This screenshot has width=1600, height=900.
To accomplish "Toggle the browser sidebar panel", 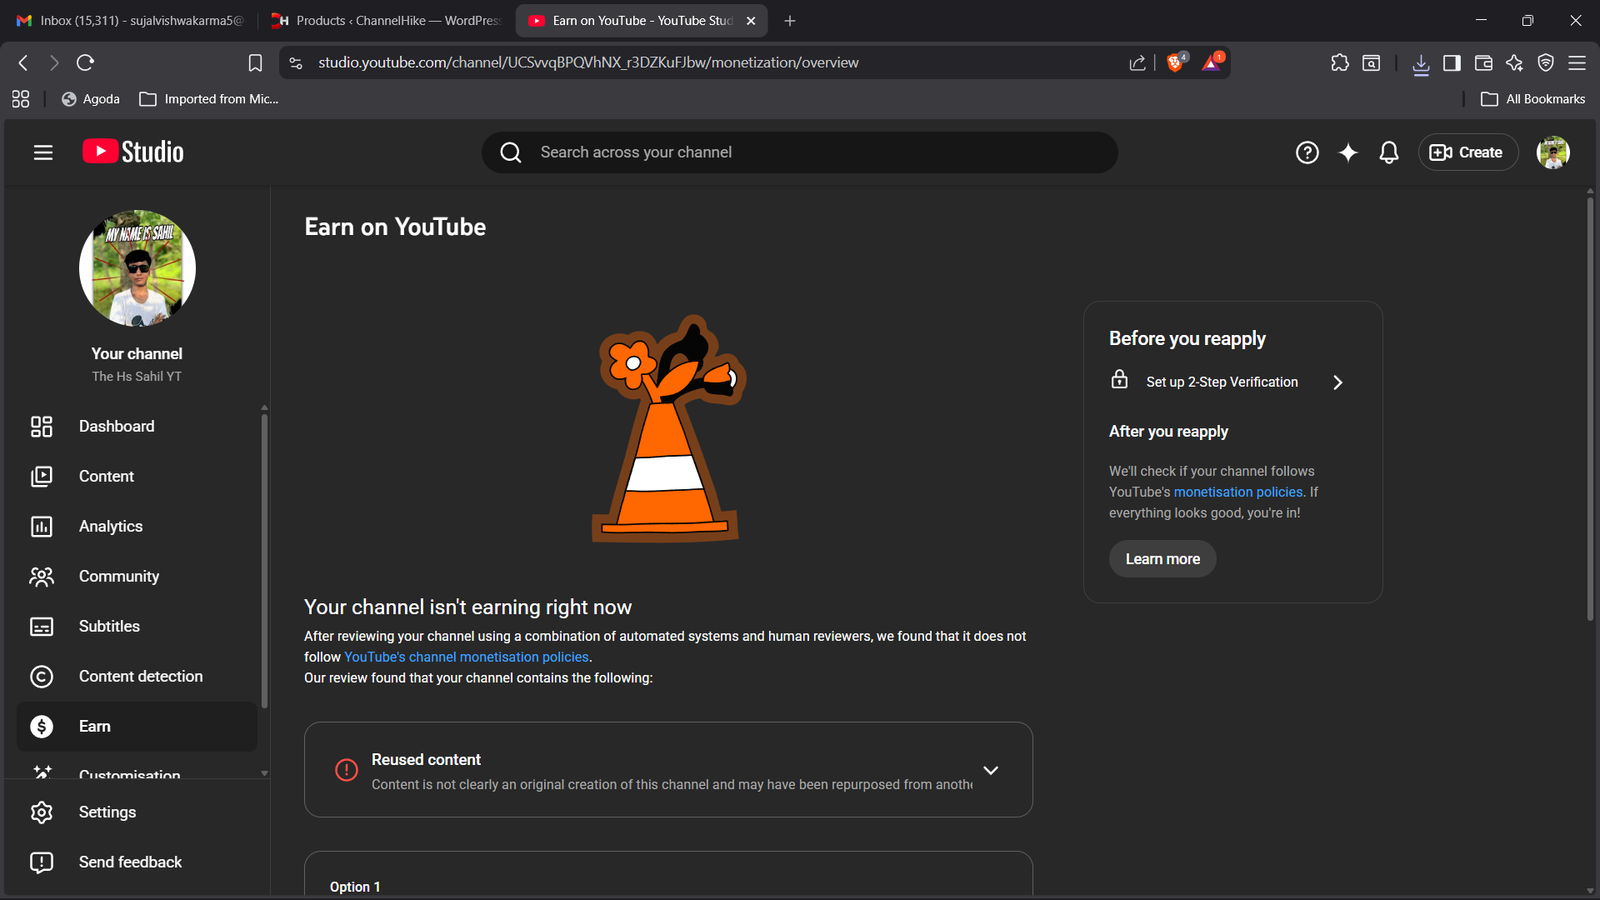I will click(x=1452, y=63).
